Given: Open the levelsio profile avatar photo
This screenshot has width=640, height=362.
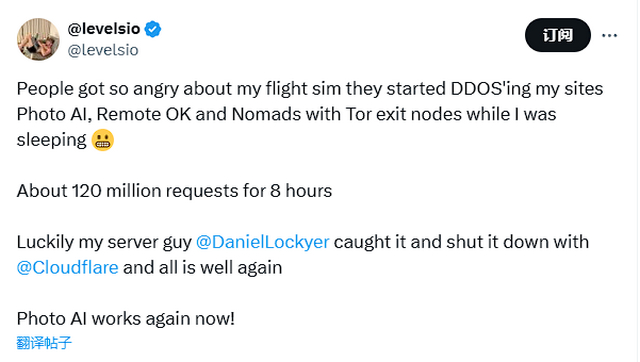Looking at the screenshot, I should [x=38, y=39].
